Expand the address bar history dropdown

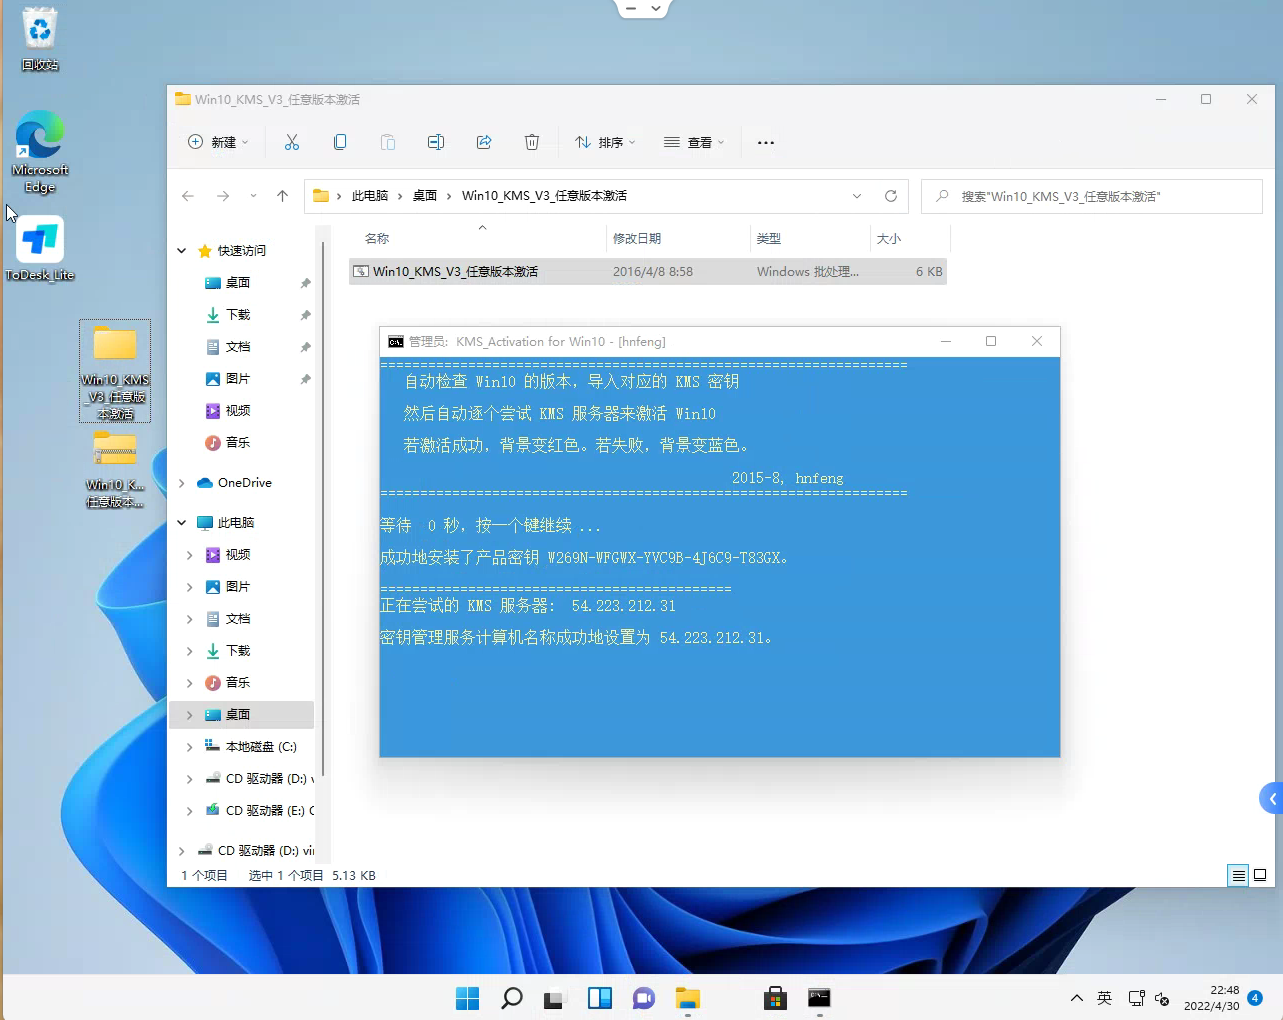coord(857,196)
